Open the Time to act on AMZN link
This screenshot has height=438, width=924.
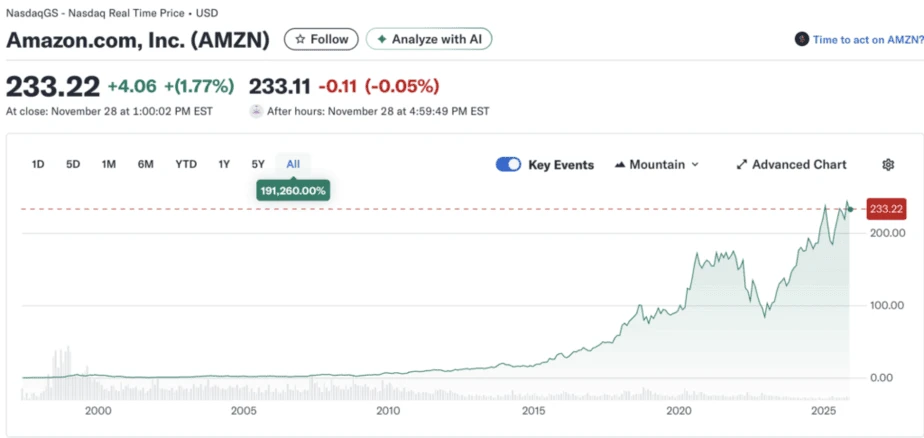(866, 39)
